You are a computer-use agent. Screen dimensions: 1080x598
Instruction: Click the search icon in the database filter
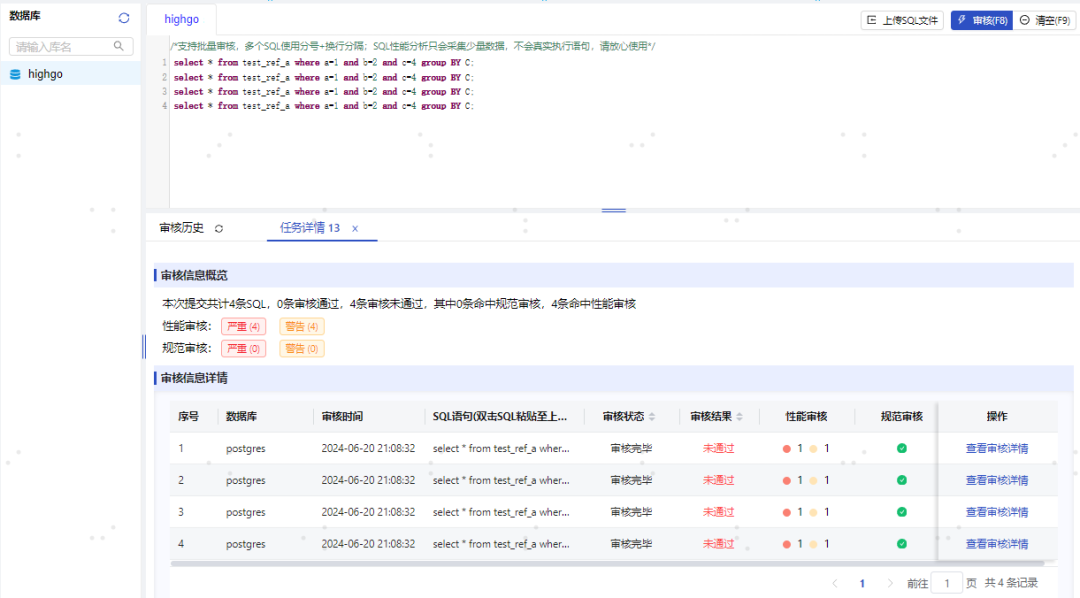click(118, 46)
